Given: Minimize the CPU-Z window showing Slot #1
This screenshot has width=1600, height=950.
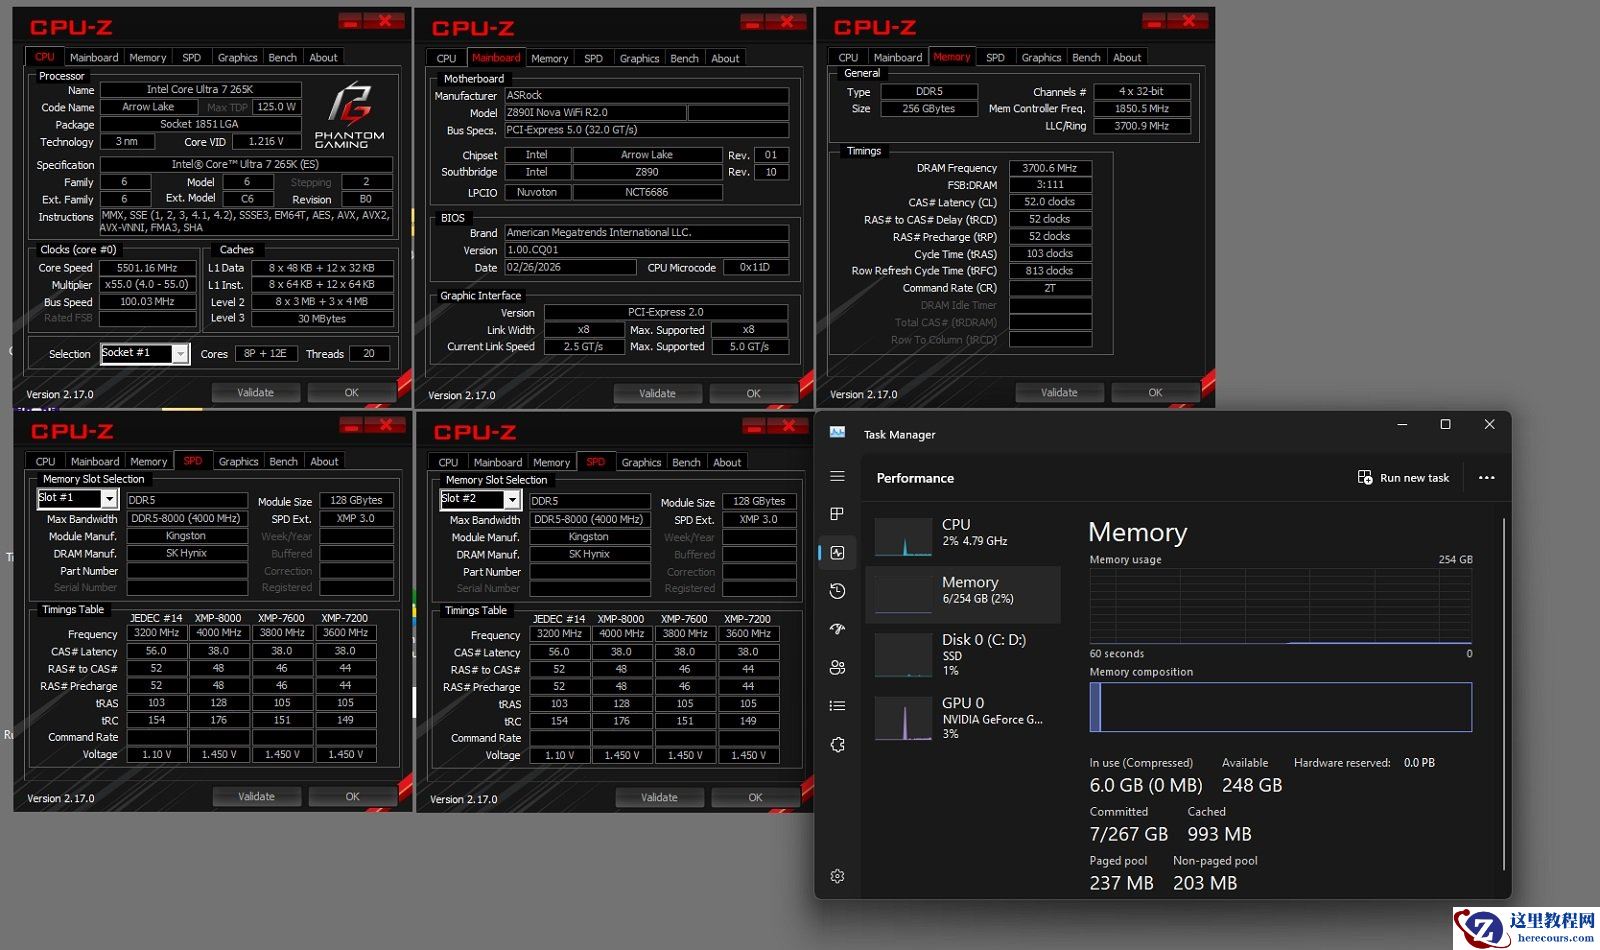Looking at the screenshot, I should [351, 425].
